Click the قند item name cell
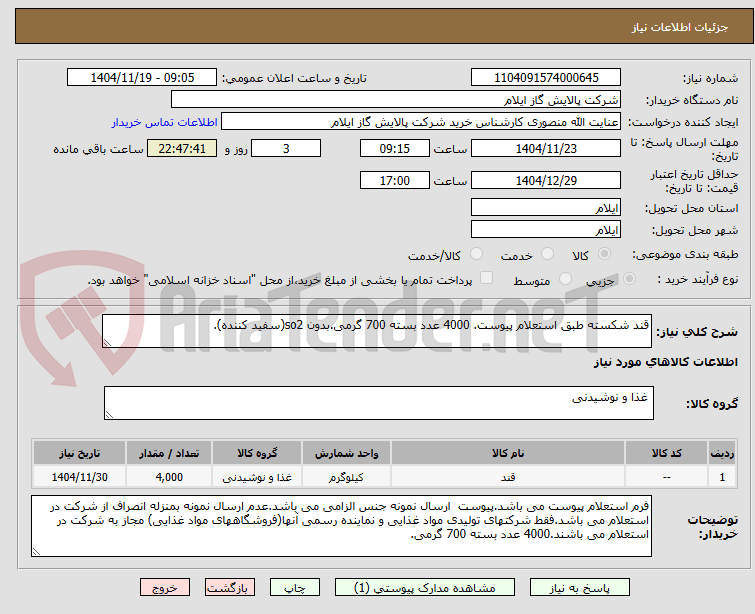The image size is (755, 614). point(508,477)
